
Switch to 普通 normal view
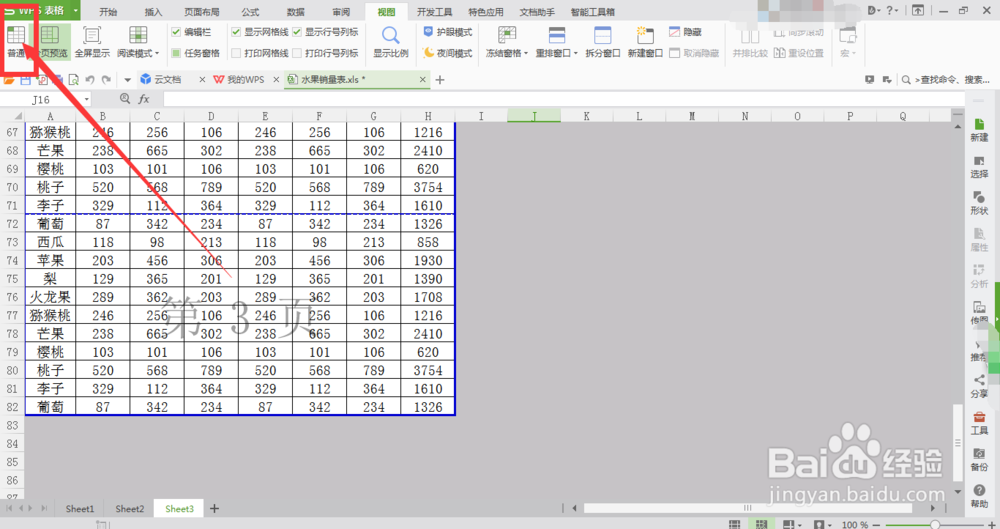tap(16, 42)
